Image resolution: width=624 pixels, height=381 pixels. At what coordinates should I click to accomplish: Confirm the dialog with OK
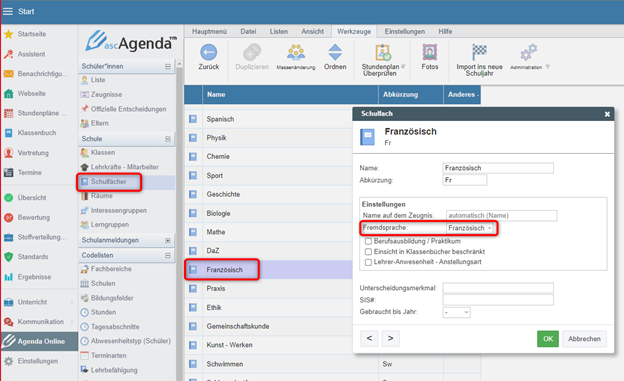548,339
